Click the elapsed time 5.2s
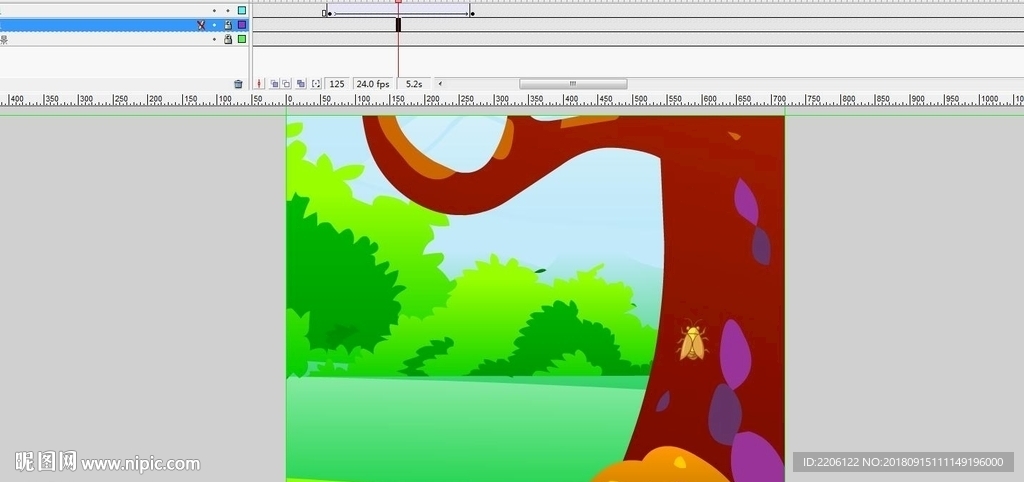1024x482 pixels. click(414, 84)
